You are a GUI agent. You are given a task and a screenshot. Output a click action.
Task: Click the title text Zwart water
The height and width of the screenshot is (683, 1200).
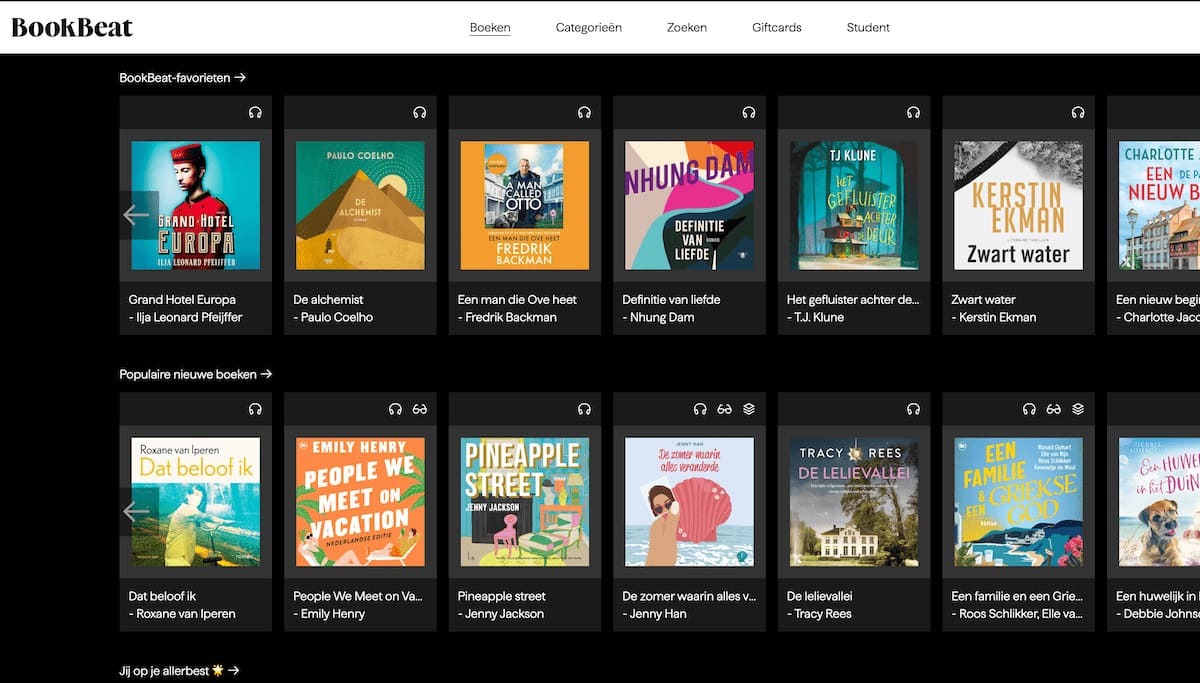[x=984, y=299]
